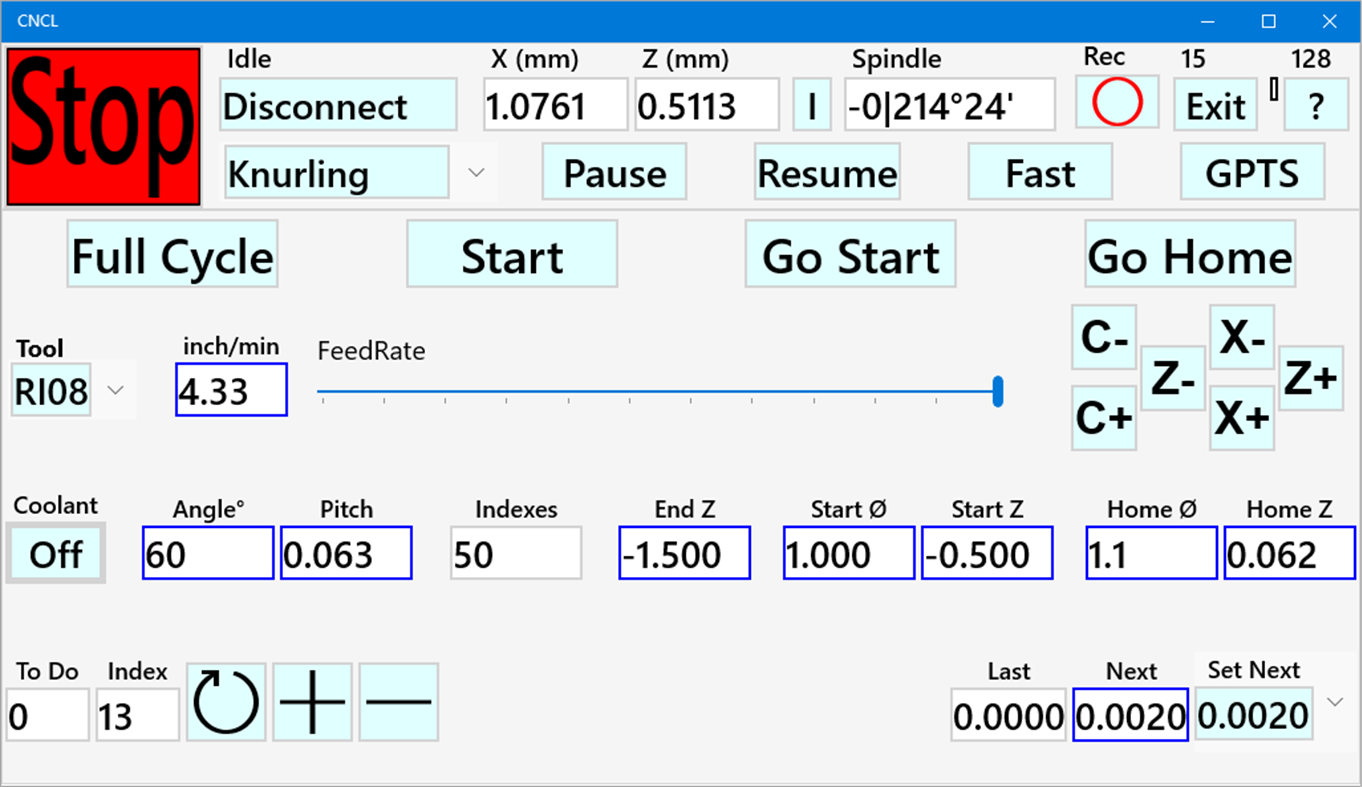Pause the current operation
This screenshot has width=1362, height=787.
[613, 171]
